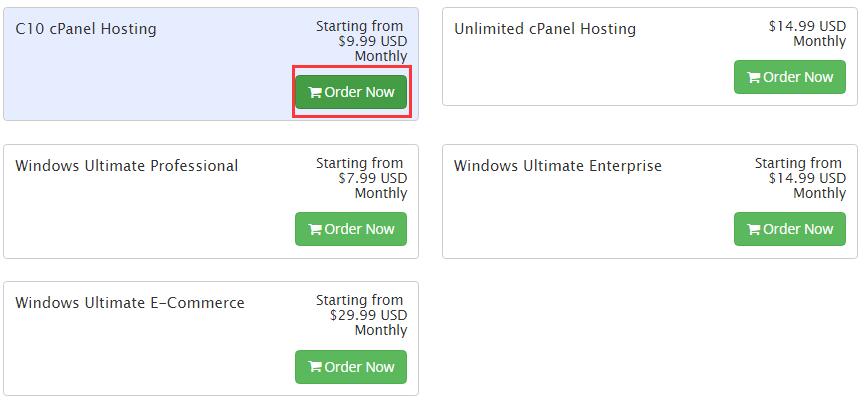
Task: Order the Unlimited cPanel Hosting plan
Action: click(x=789, y=77)
